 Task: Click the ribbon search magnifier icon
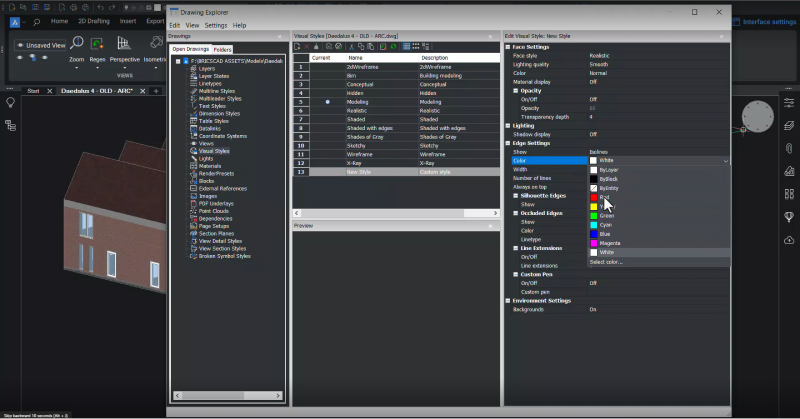(36, 22)
